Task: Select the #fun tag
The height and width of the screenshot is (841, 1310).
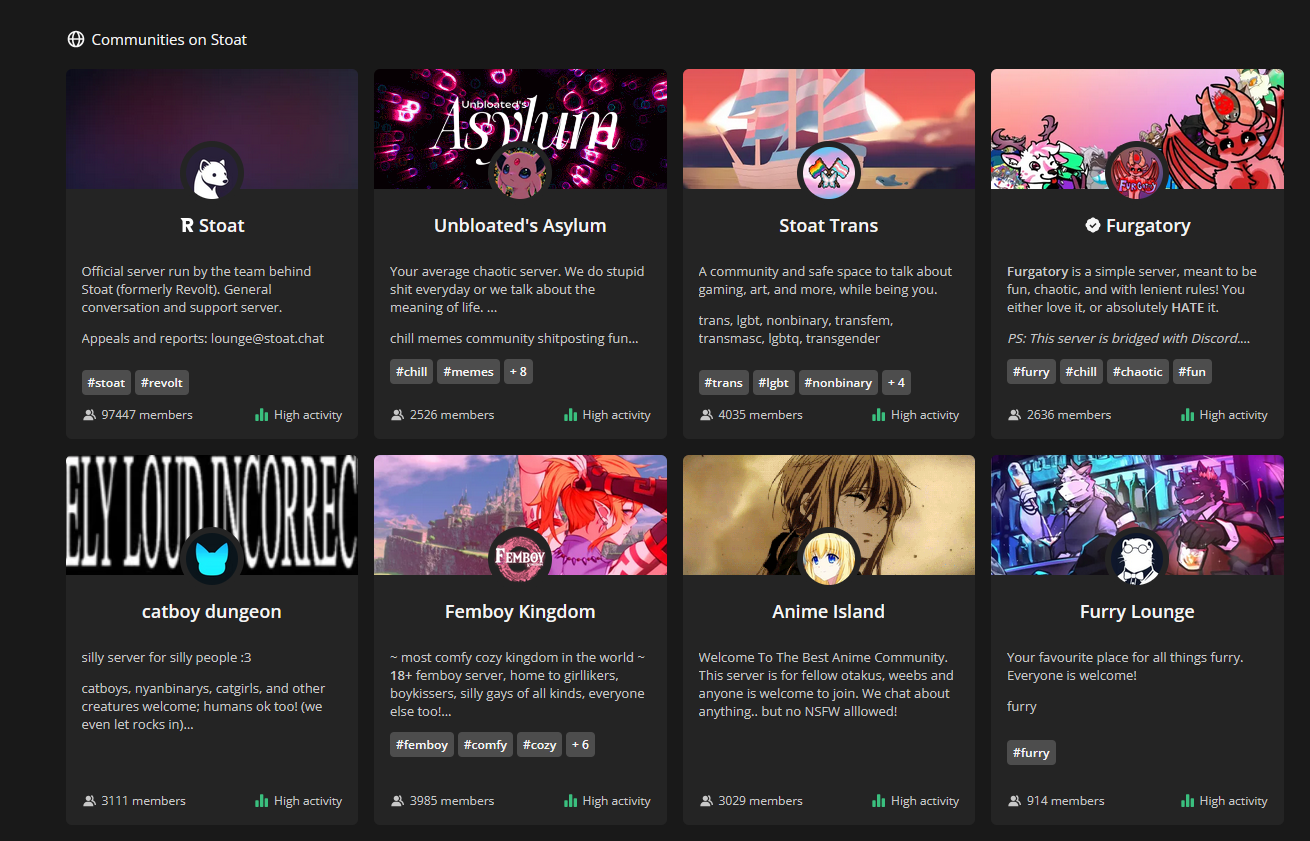Action: pyautogui.click(x=1193, y=372)
